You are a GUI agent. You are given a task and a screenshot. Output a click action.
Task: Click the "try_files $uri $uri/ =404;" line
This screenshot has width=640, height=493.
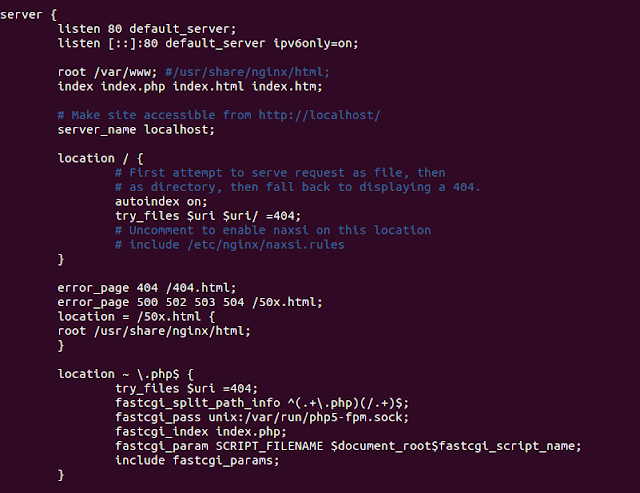point(207,216)
